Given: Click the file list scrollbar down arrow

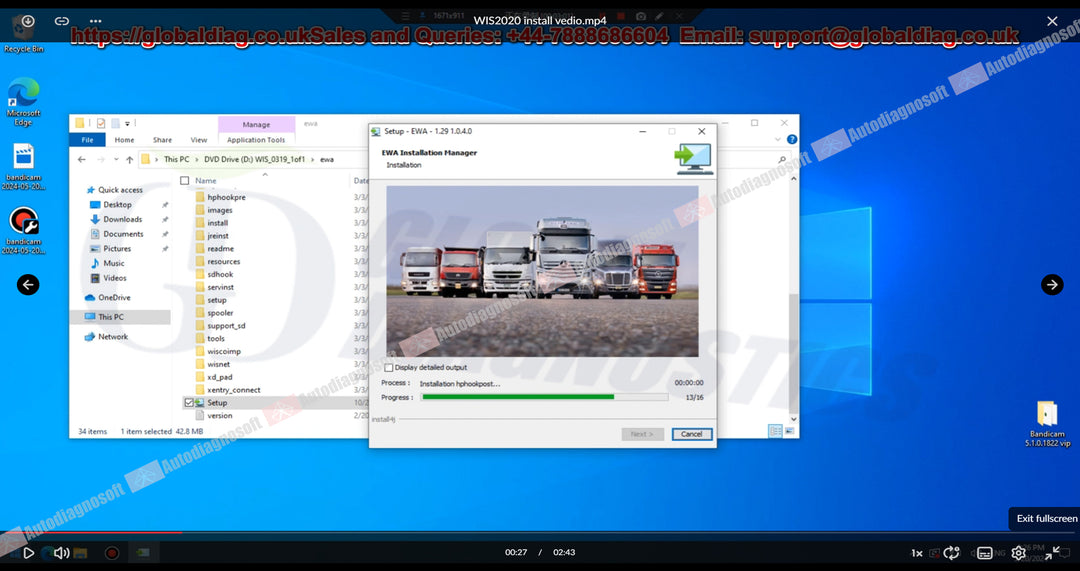Looking at the screenshot, I should [793, 419].
